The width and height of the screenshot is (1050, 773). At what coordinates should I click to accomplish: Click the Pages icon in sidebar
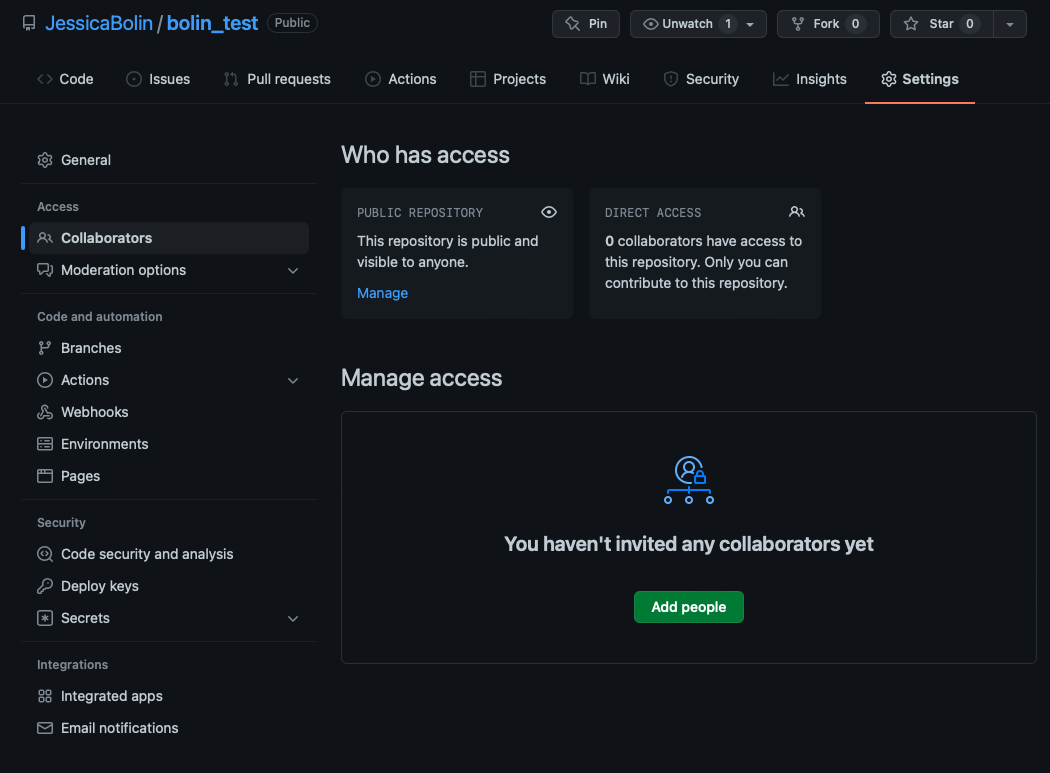point(45,476)
